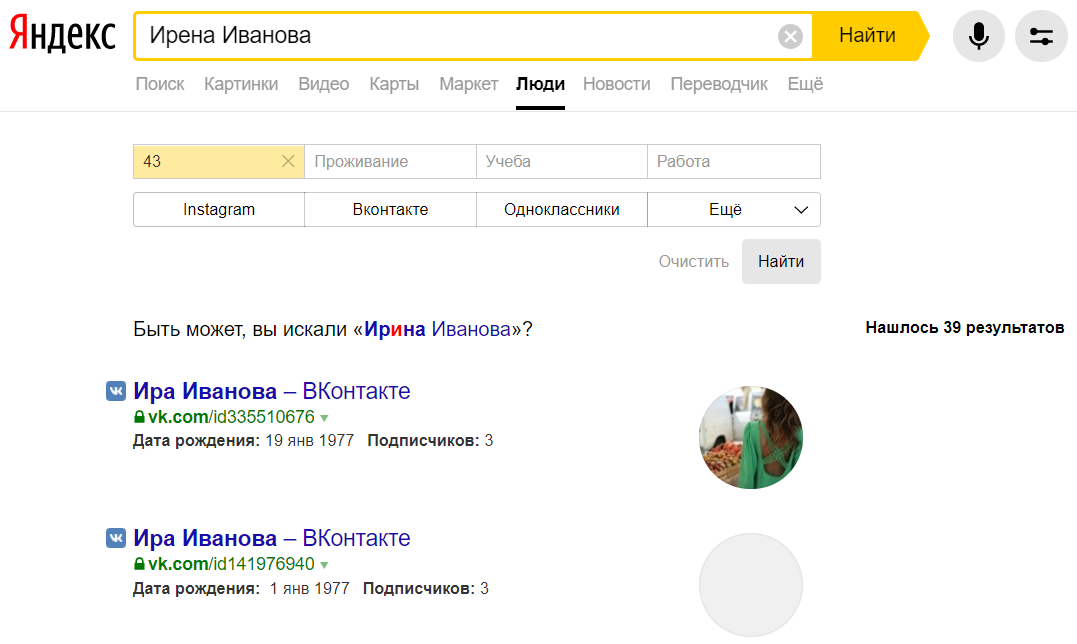Expand the Ещё item in top navigation
The height and width of the screenshot is (644, 1077).
click(x=805, y=84)
